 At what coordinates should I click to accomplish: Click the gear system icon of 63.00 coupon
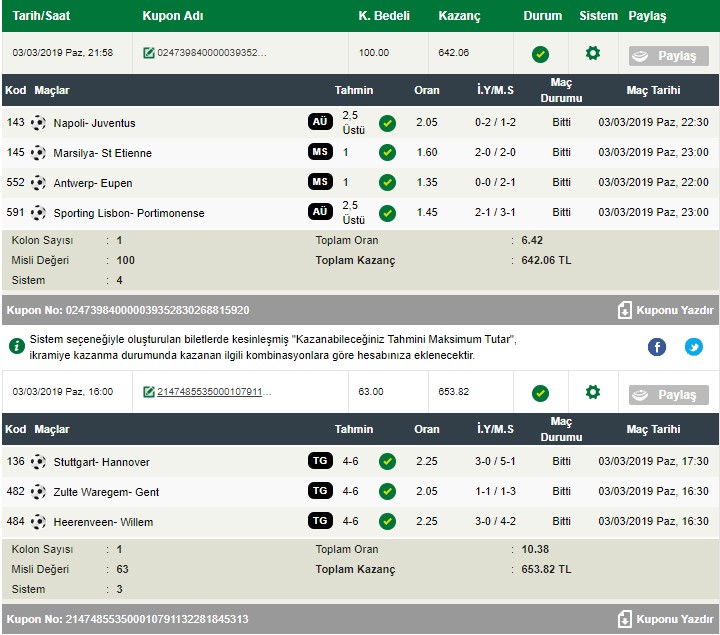tap(593, 392)
